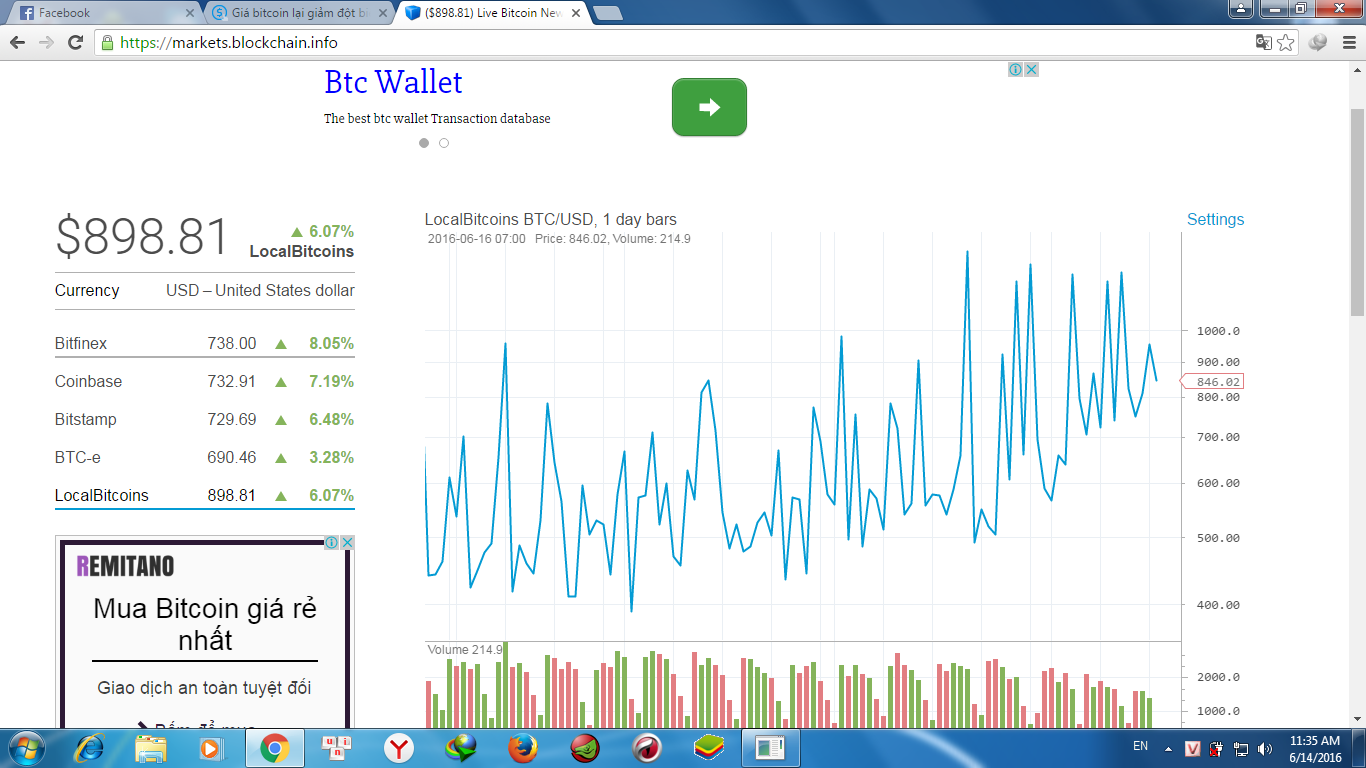The image size is (1366, 768).
Task: Switch to the 'Giá bitcoin lại giảm' tab
Action: click(297, 13)
